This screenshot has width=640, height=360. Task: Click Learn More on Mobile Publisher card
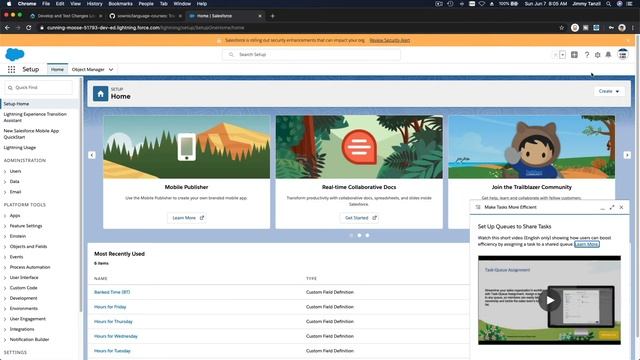187,218
